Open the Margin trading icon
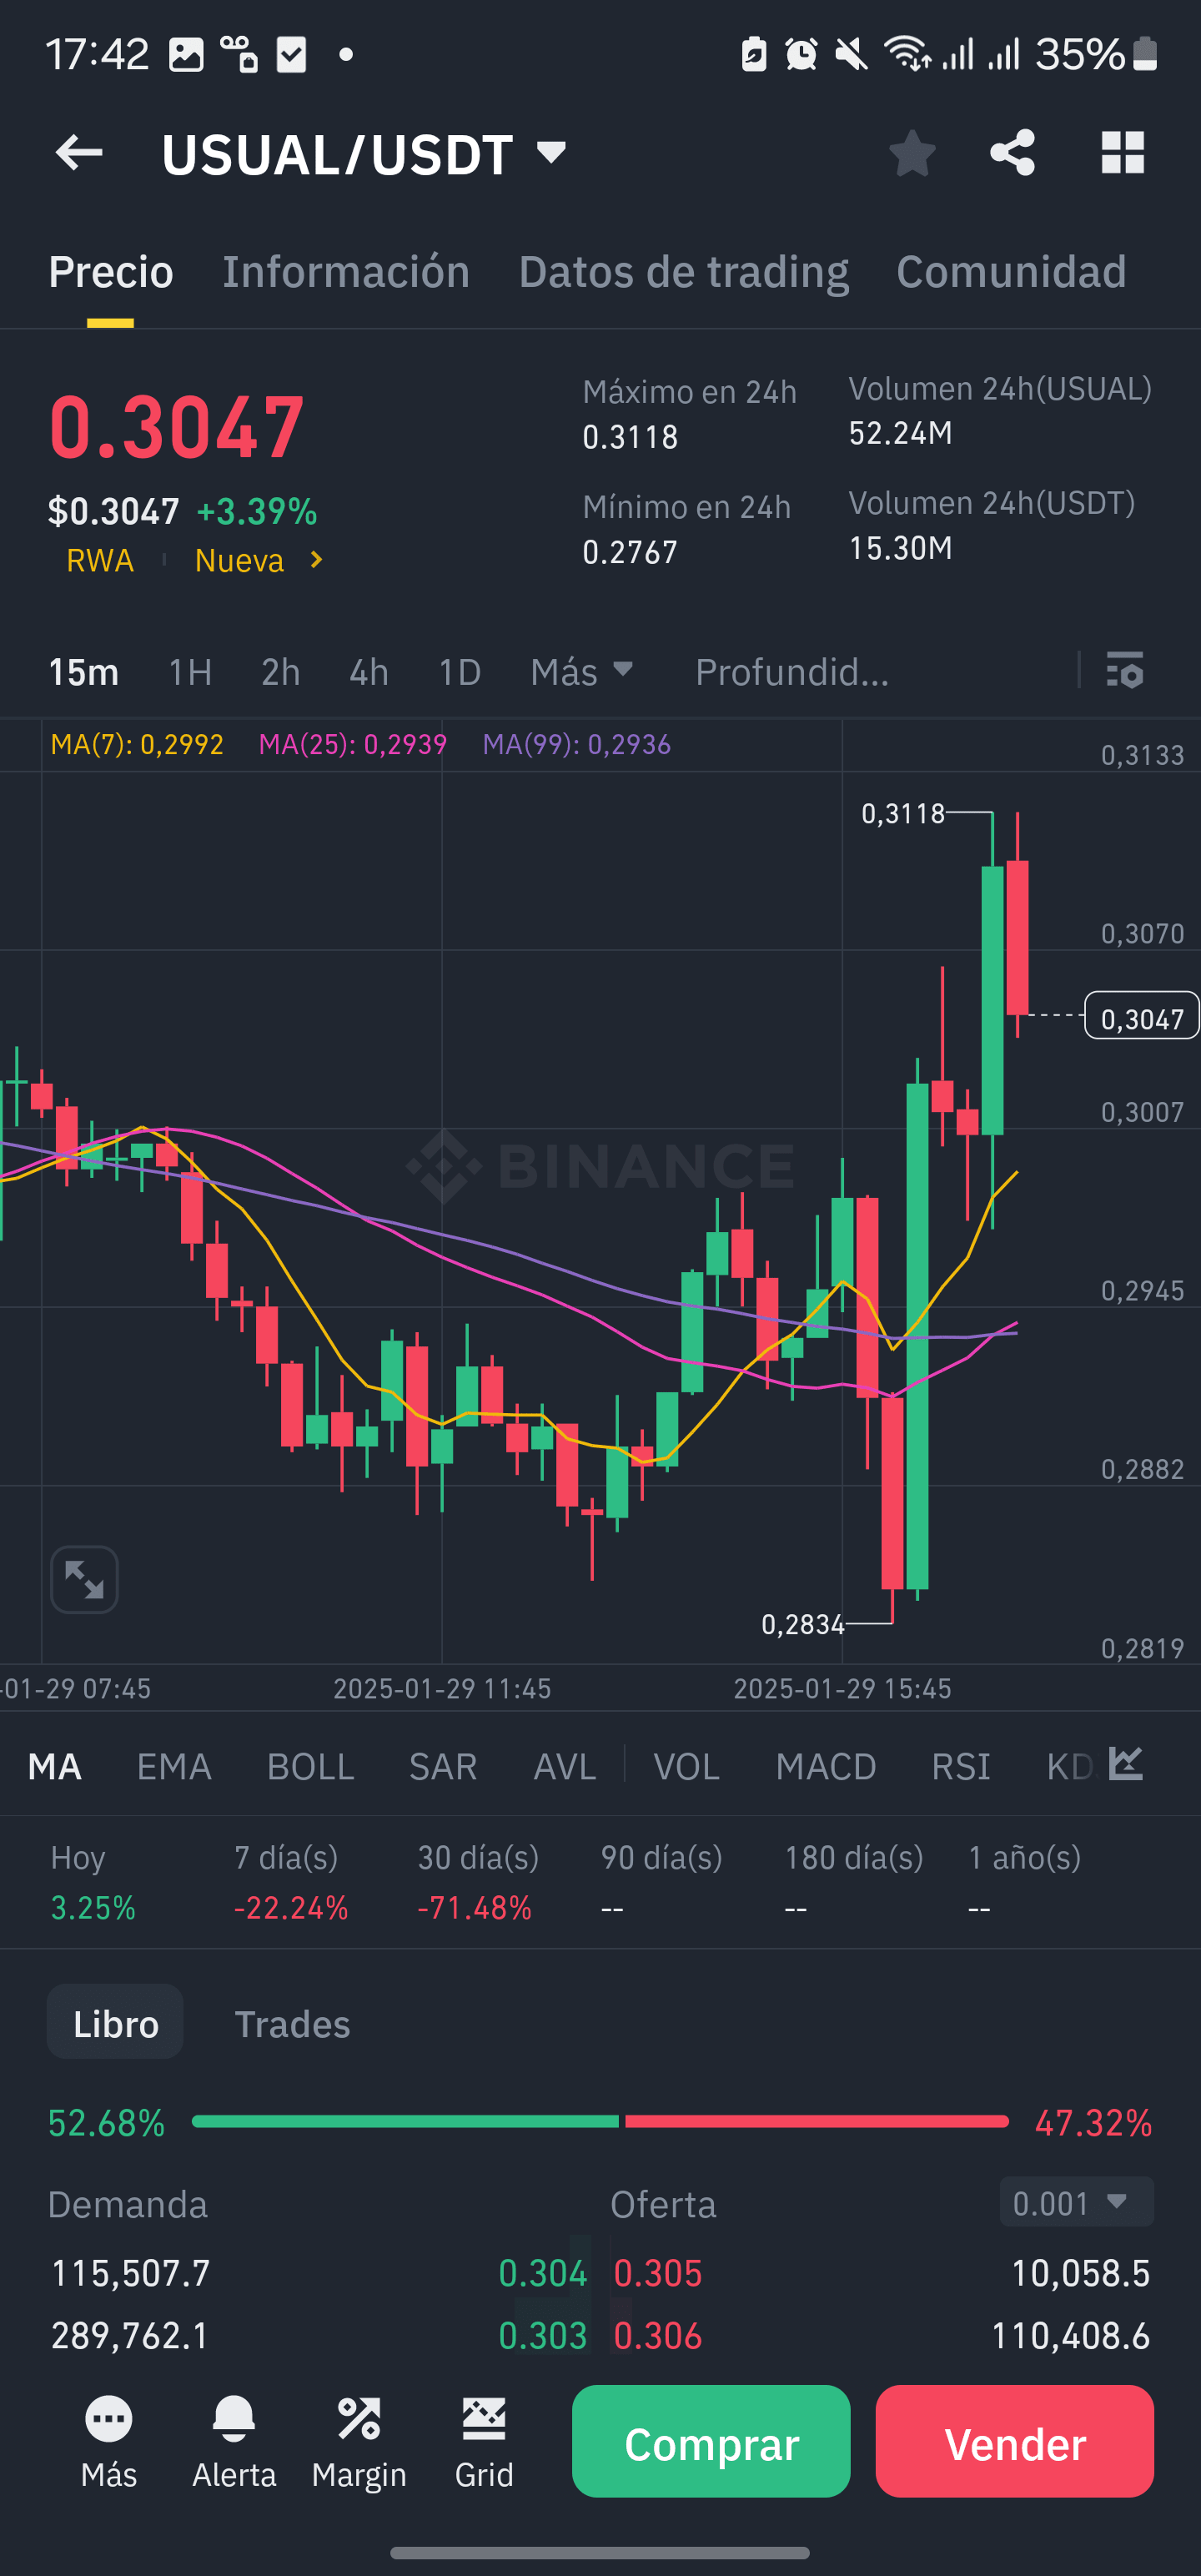 pos(359,2442)
